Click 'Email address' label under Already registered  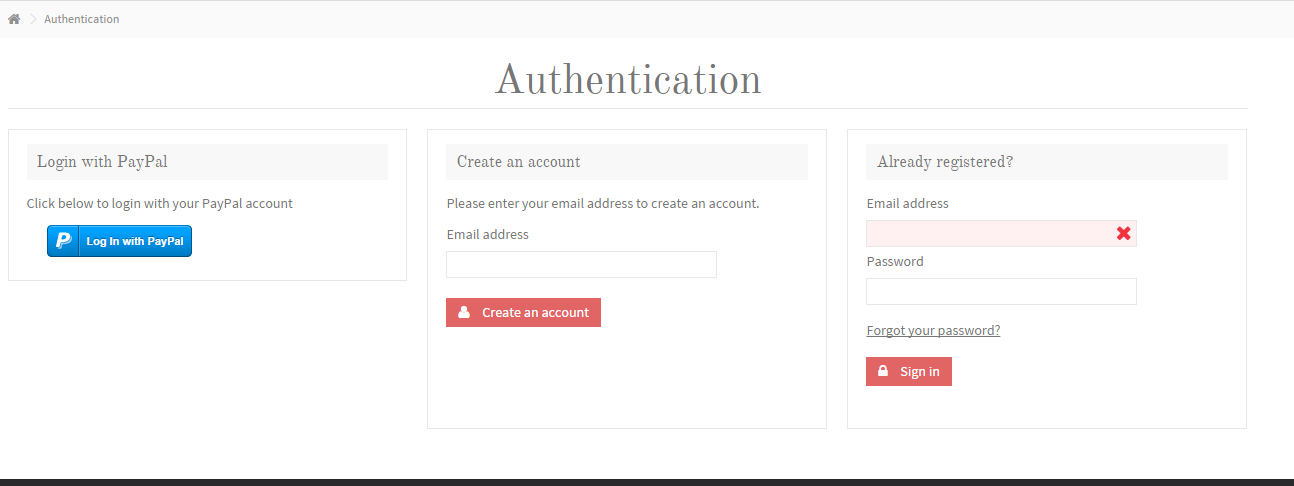coord(907,203)
